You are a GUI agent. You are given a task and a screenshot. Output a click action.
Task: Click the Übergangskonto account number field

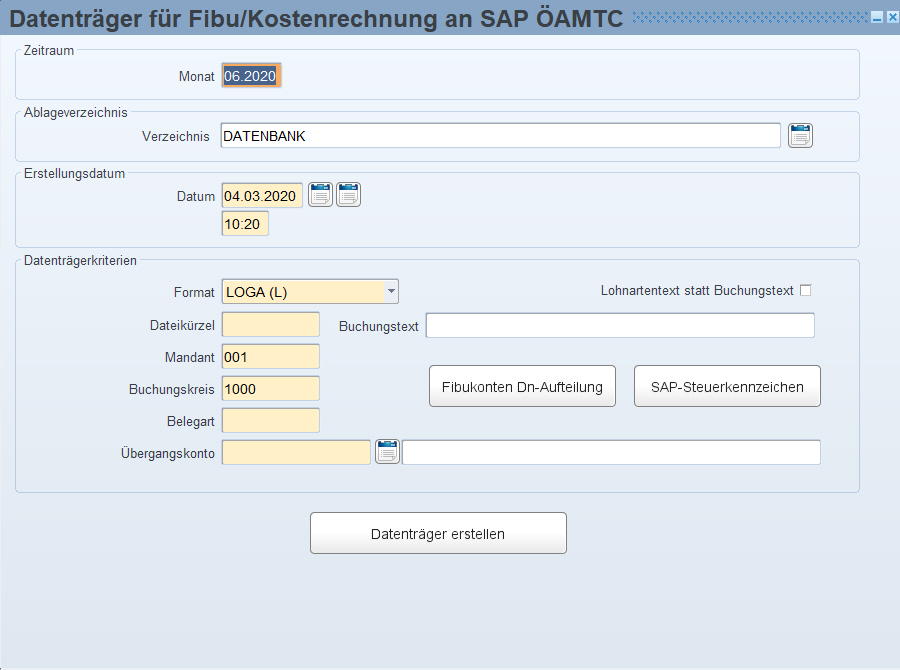296,452
